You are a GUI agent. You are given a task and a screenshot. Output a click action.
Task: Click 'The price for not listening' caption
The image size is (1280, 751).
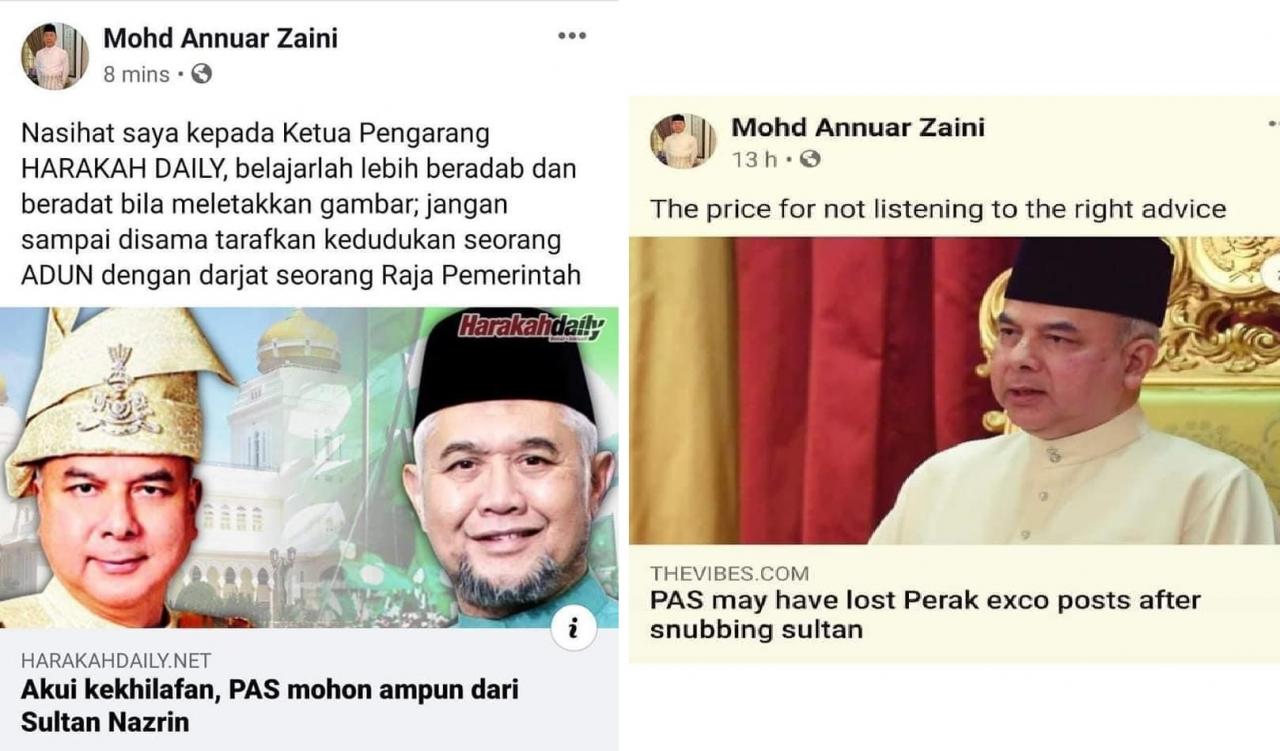938,209
